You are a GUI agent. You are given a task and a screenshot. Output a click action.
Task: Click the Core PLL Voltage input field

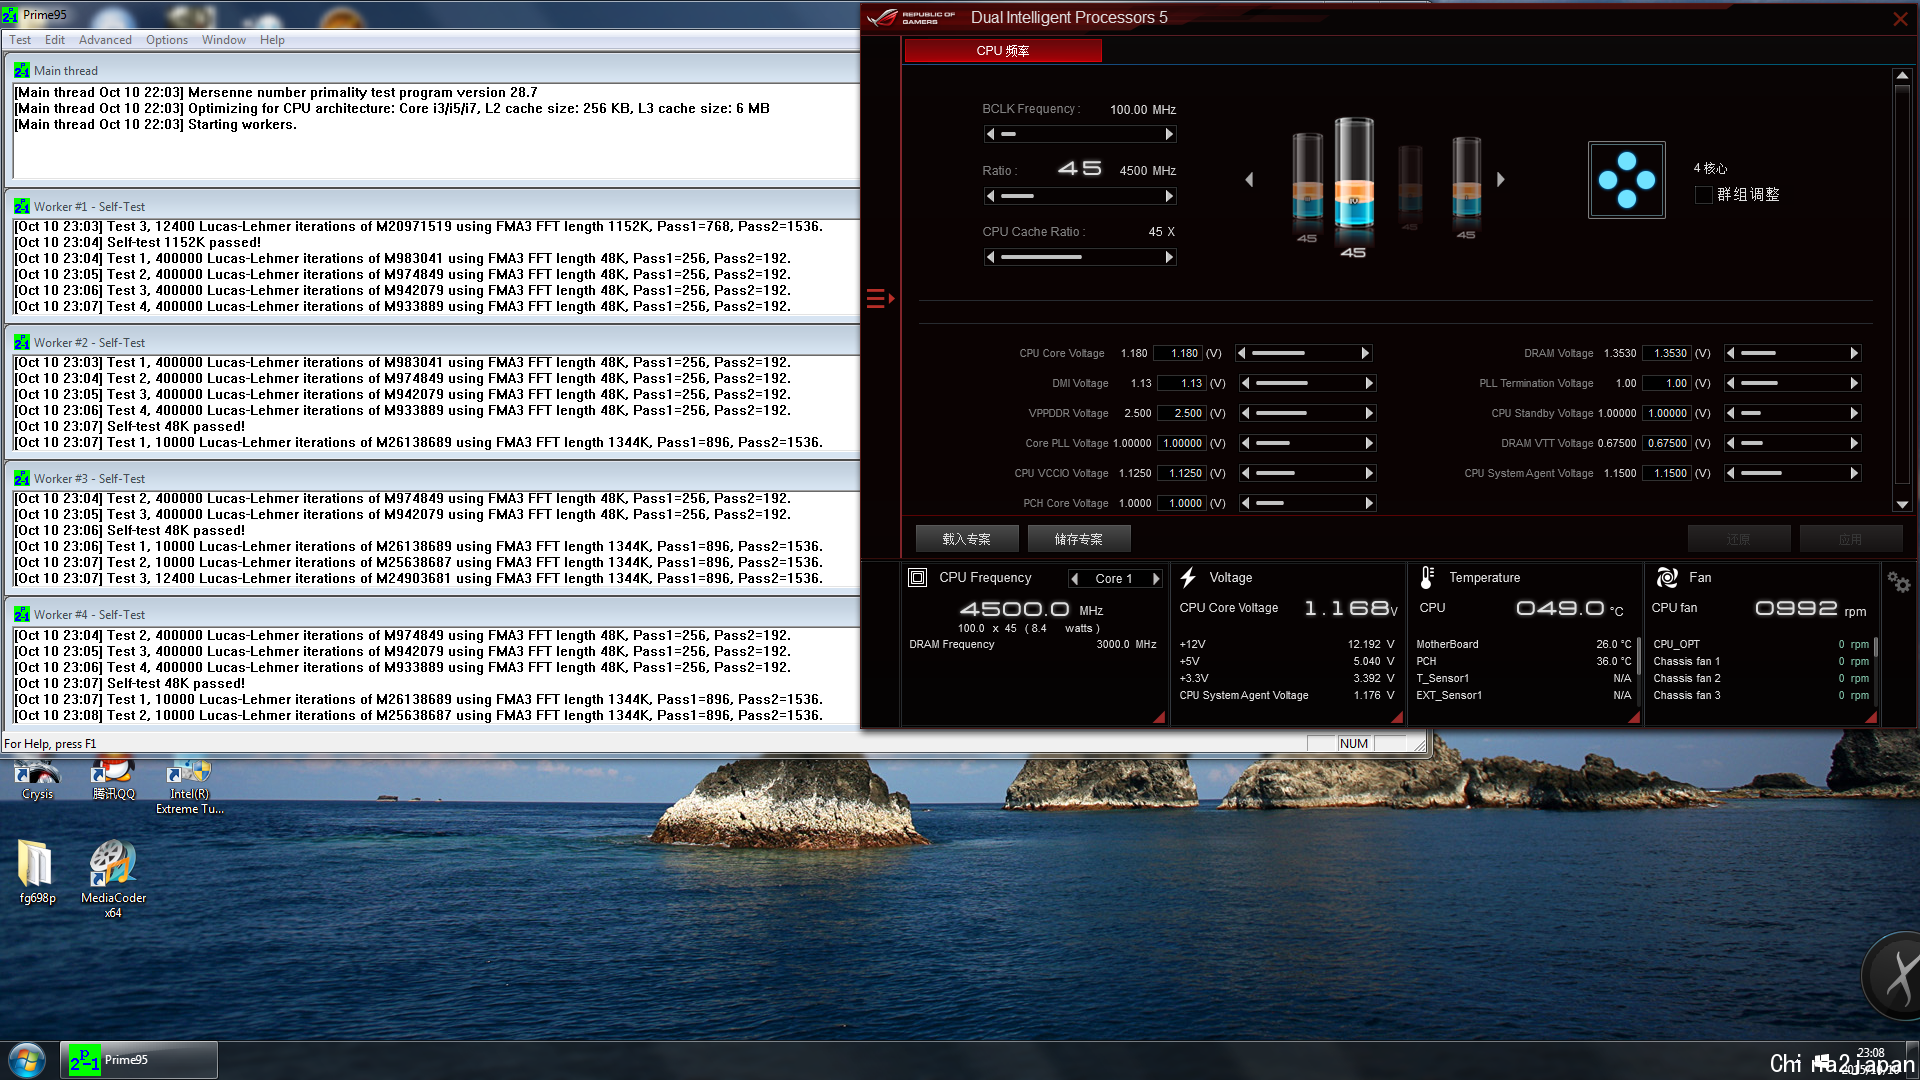point(1182,443)
